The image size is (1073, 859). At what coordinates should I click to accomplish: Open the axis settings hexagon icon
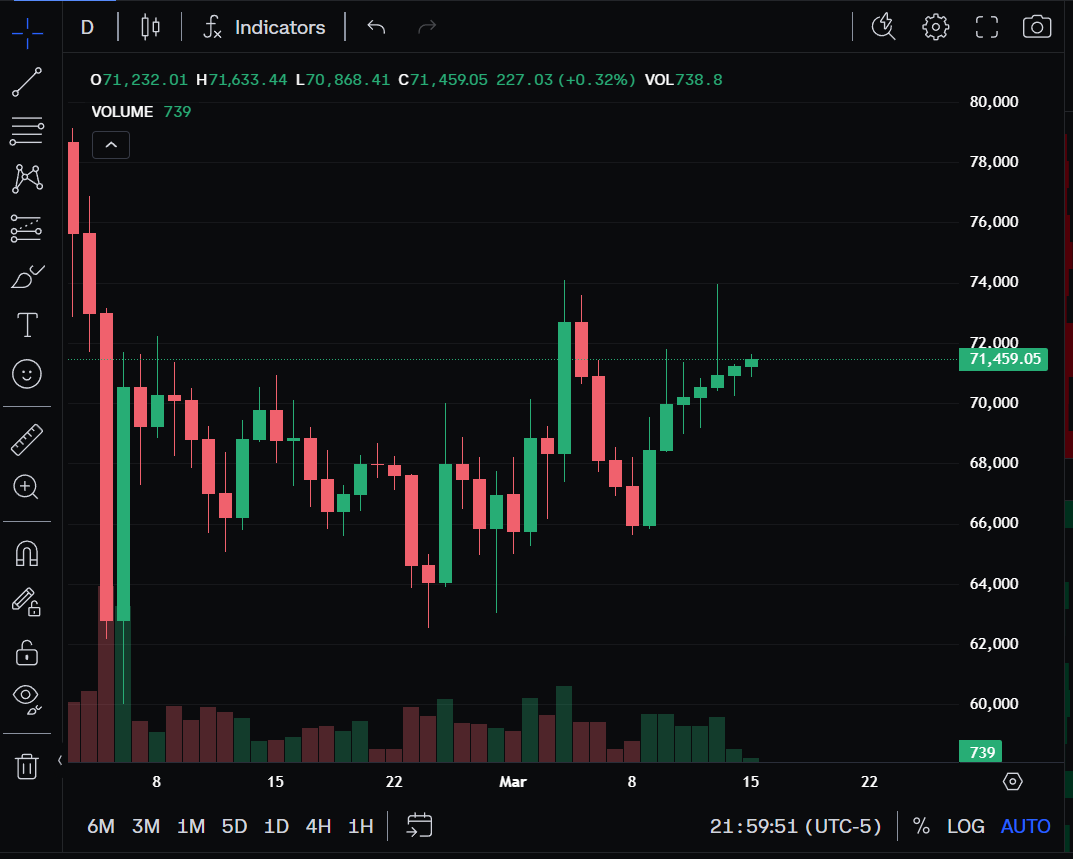[1012, 781]
